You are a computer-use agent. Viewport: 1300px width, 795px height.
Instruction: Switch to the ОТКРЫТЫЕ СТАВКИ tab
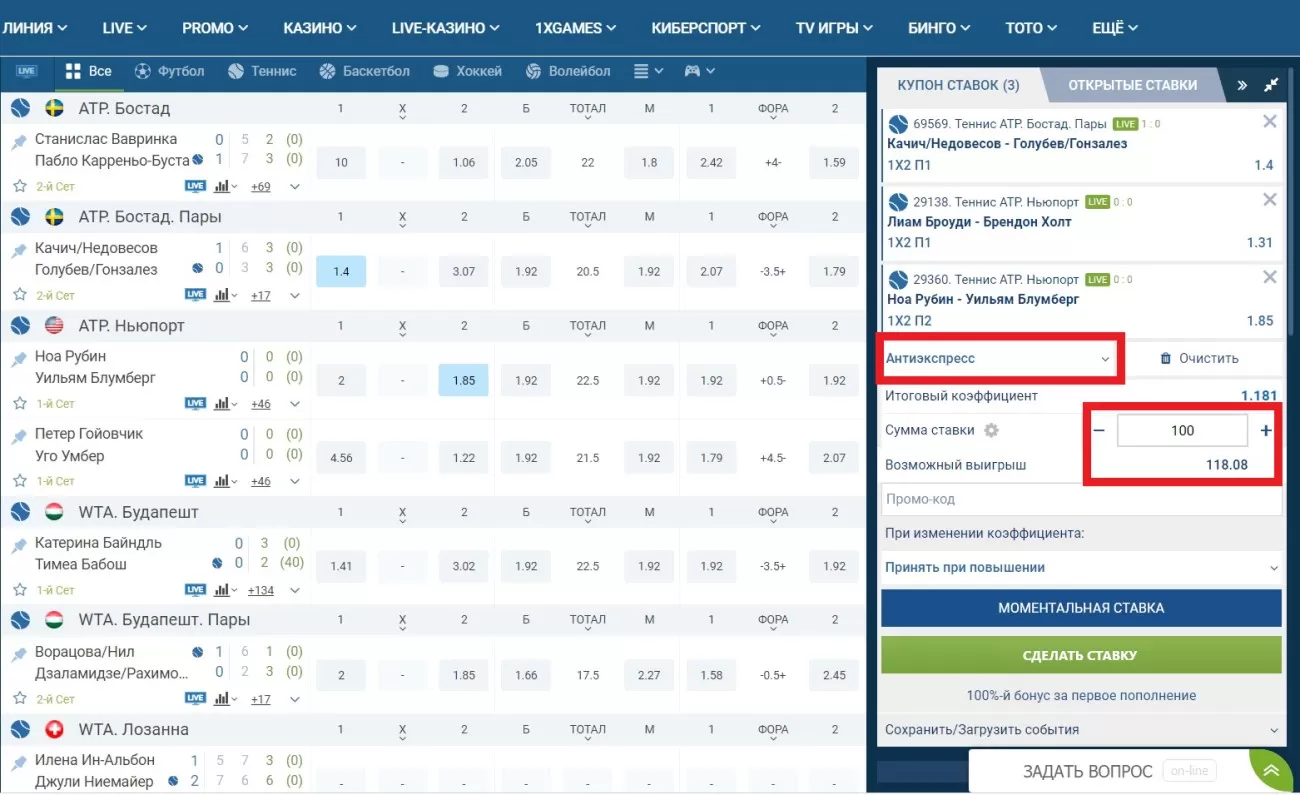1131,85
